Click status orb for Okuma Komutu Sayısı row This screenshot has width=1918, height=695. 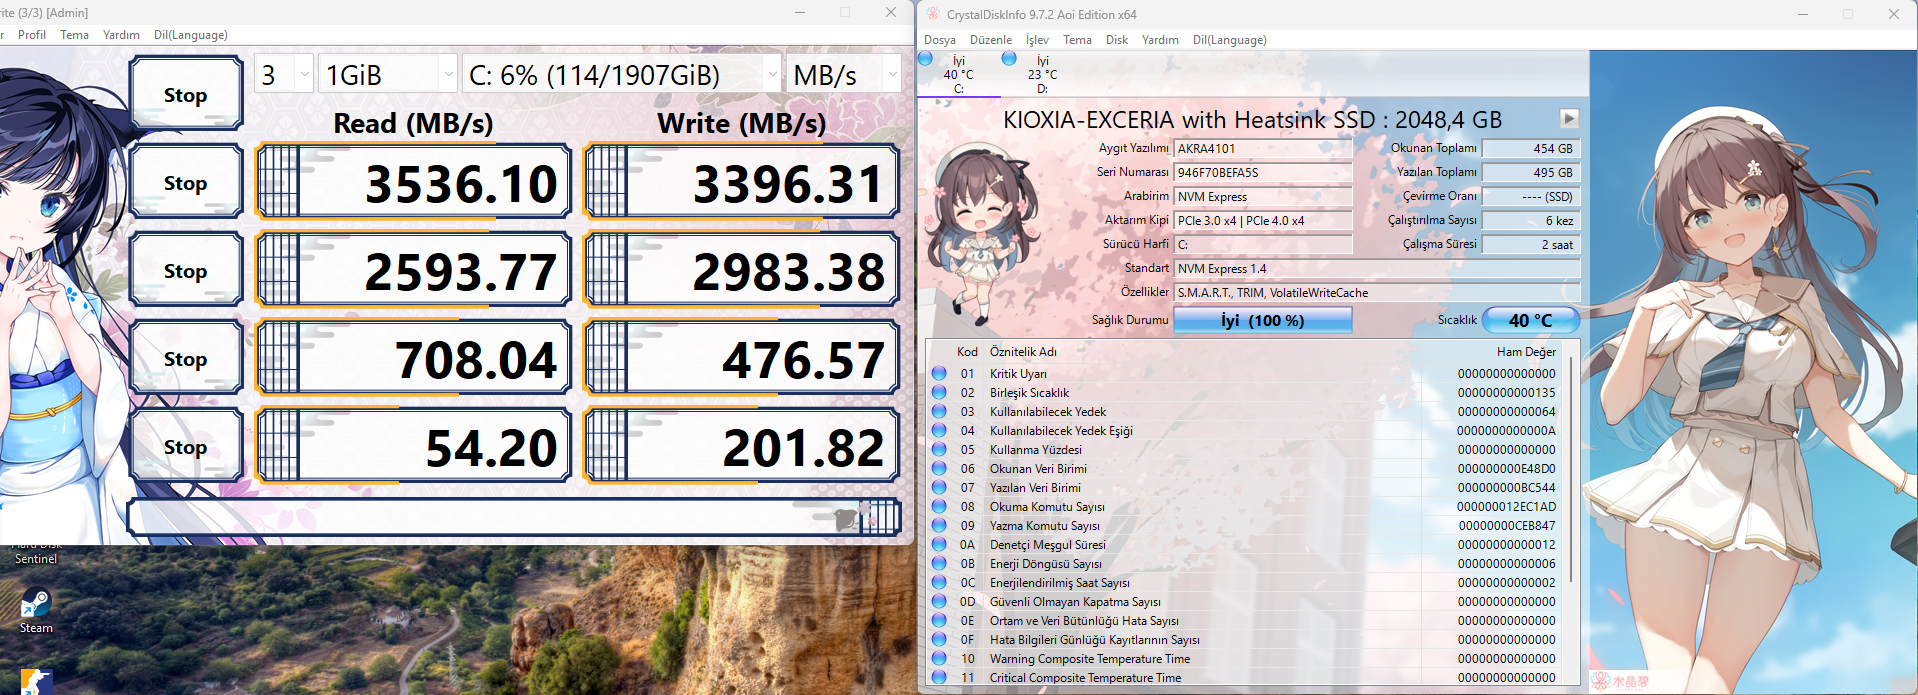[939, 506]
